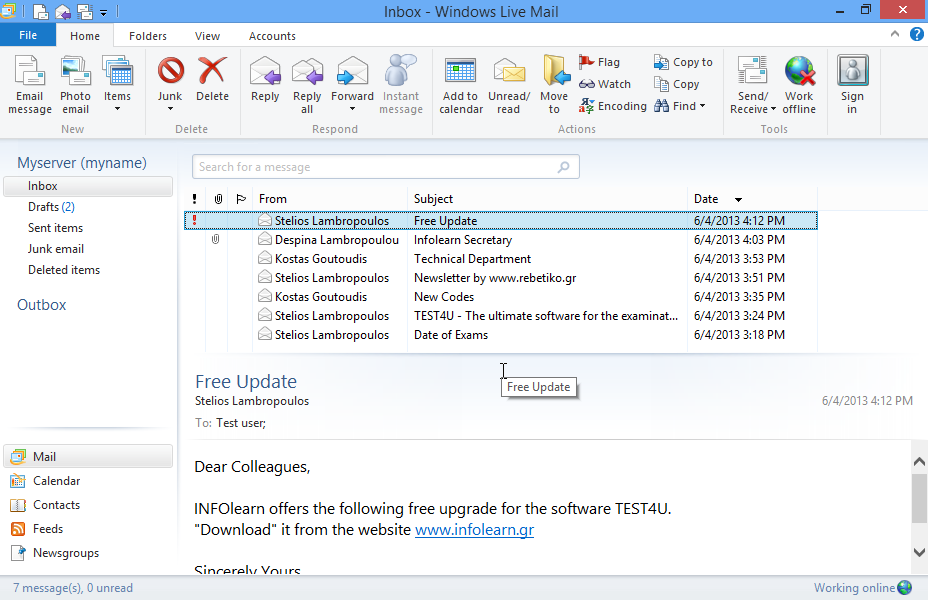
Task: Open the New Codes message
Action: pyautogui.click(x=501, y=296)
